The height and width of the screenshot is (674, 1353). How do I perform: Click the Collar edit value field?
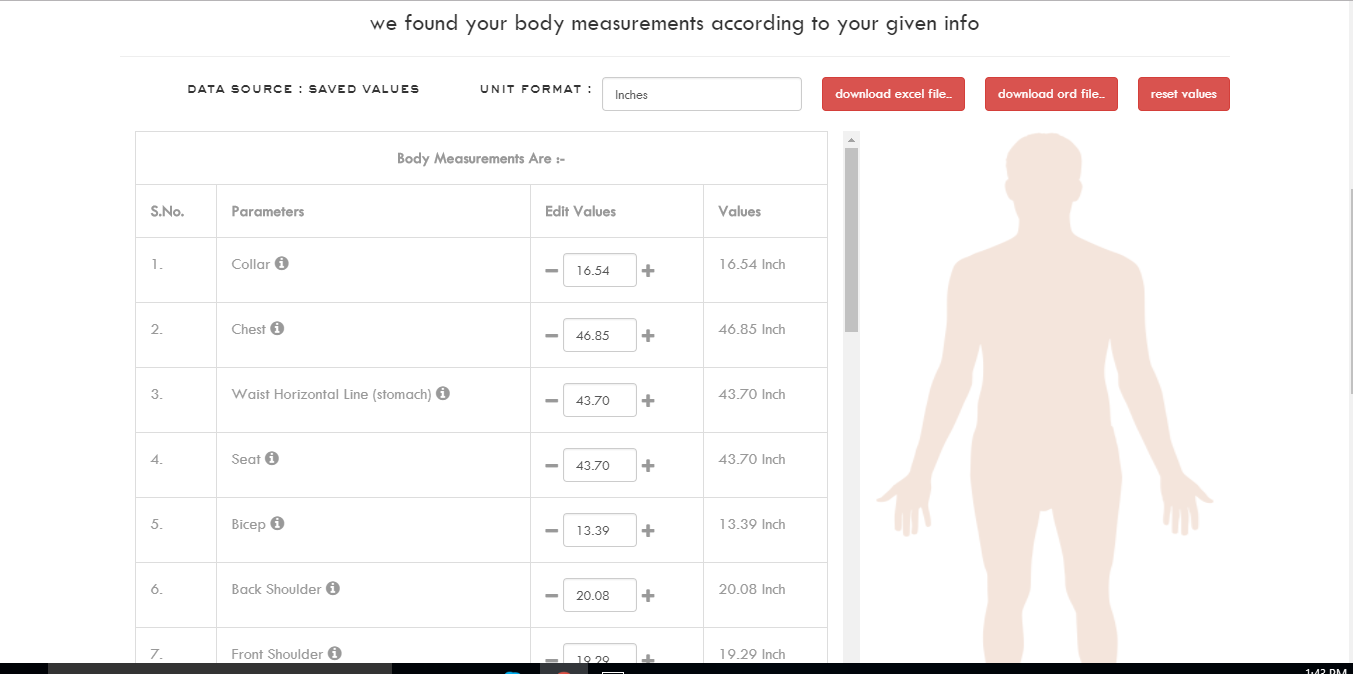point(599,271)
